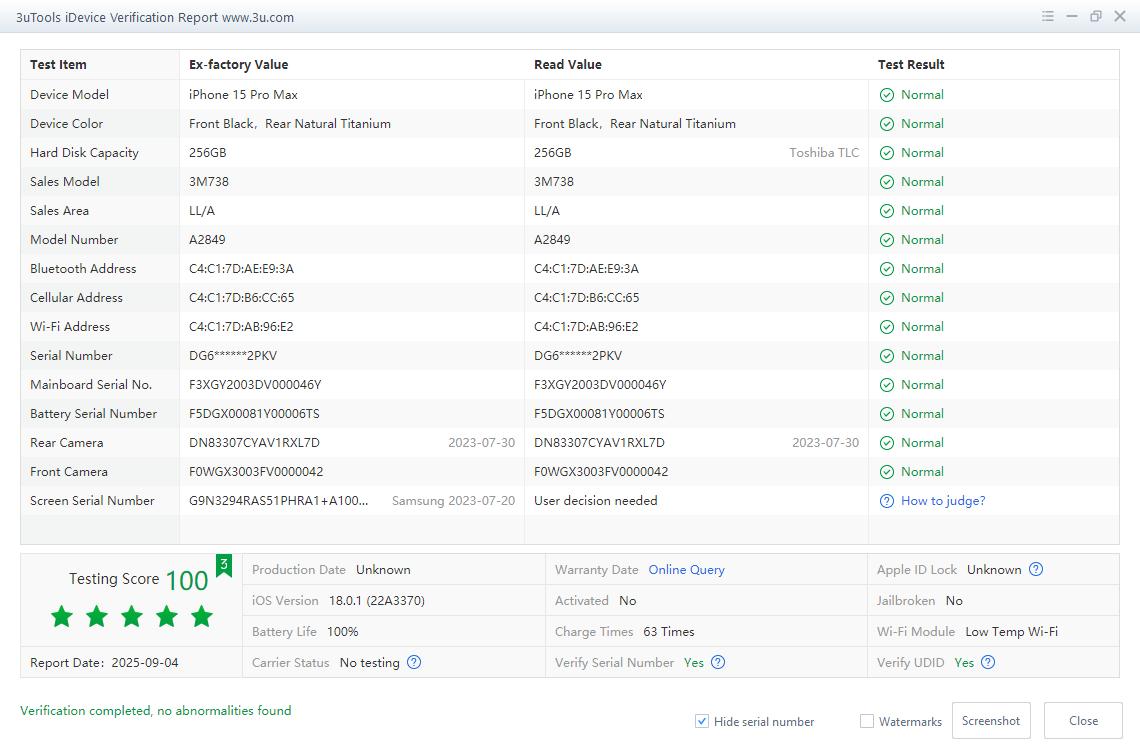Viewport: 1140px width, 756px height.
Task: Click the Model Number Normal check icon
Action: (x=887, y=240)
